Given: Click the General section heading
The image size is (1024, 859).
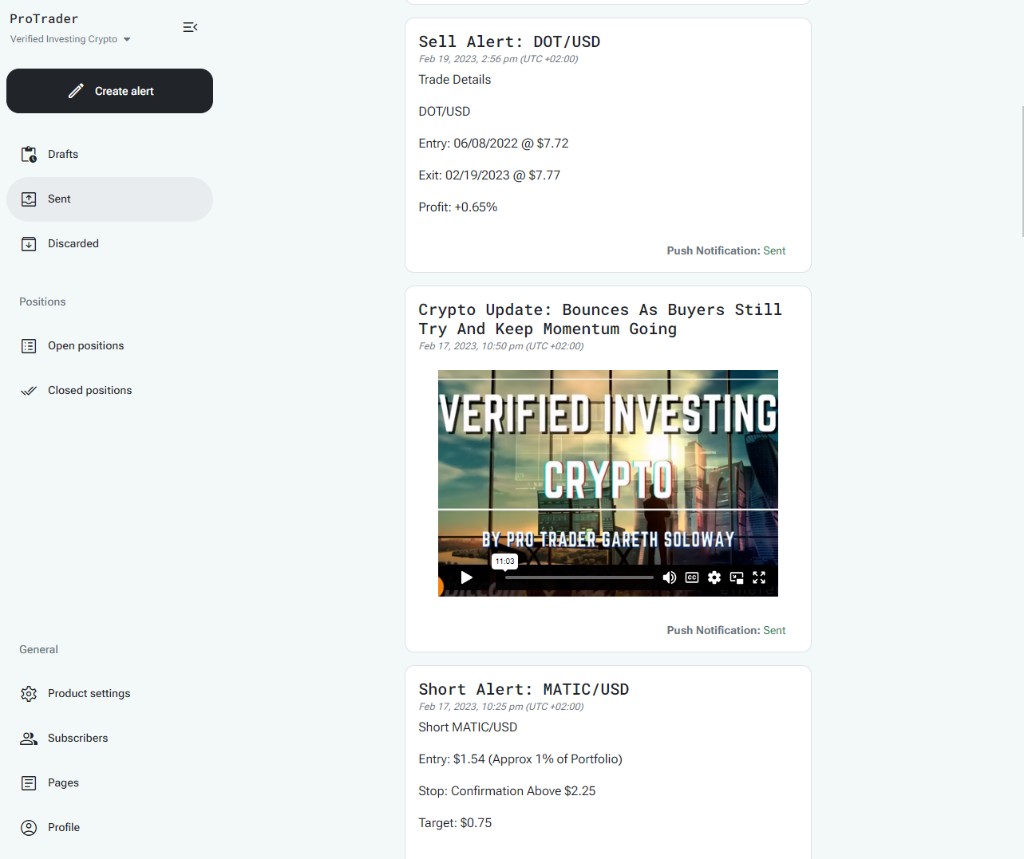Looking at the screenshot, I should (39, 649).
